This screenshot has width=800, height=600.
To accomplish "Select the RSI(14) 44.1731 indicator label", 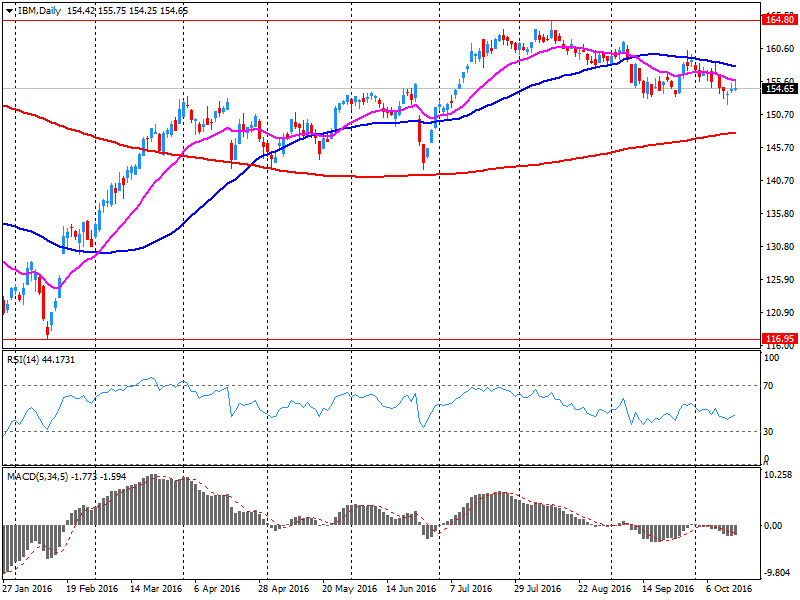I will point(41,360).
